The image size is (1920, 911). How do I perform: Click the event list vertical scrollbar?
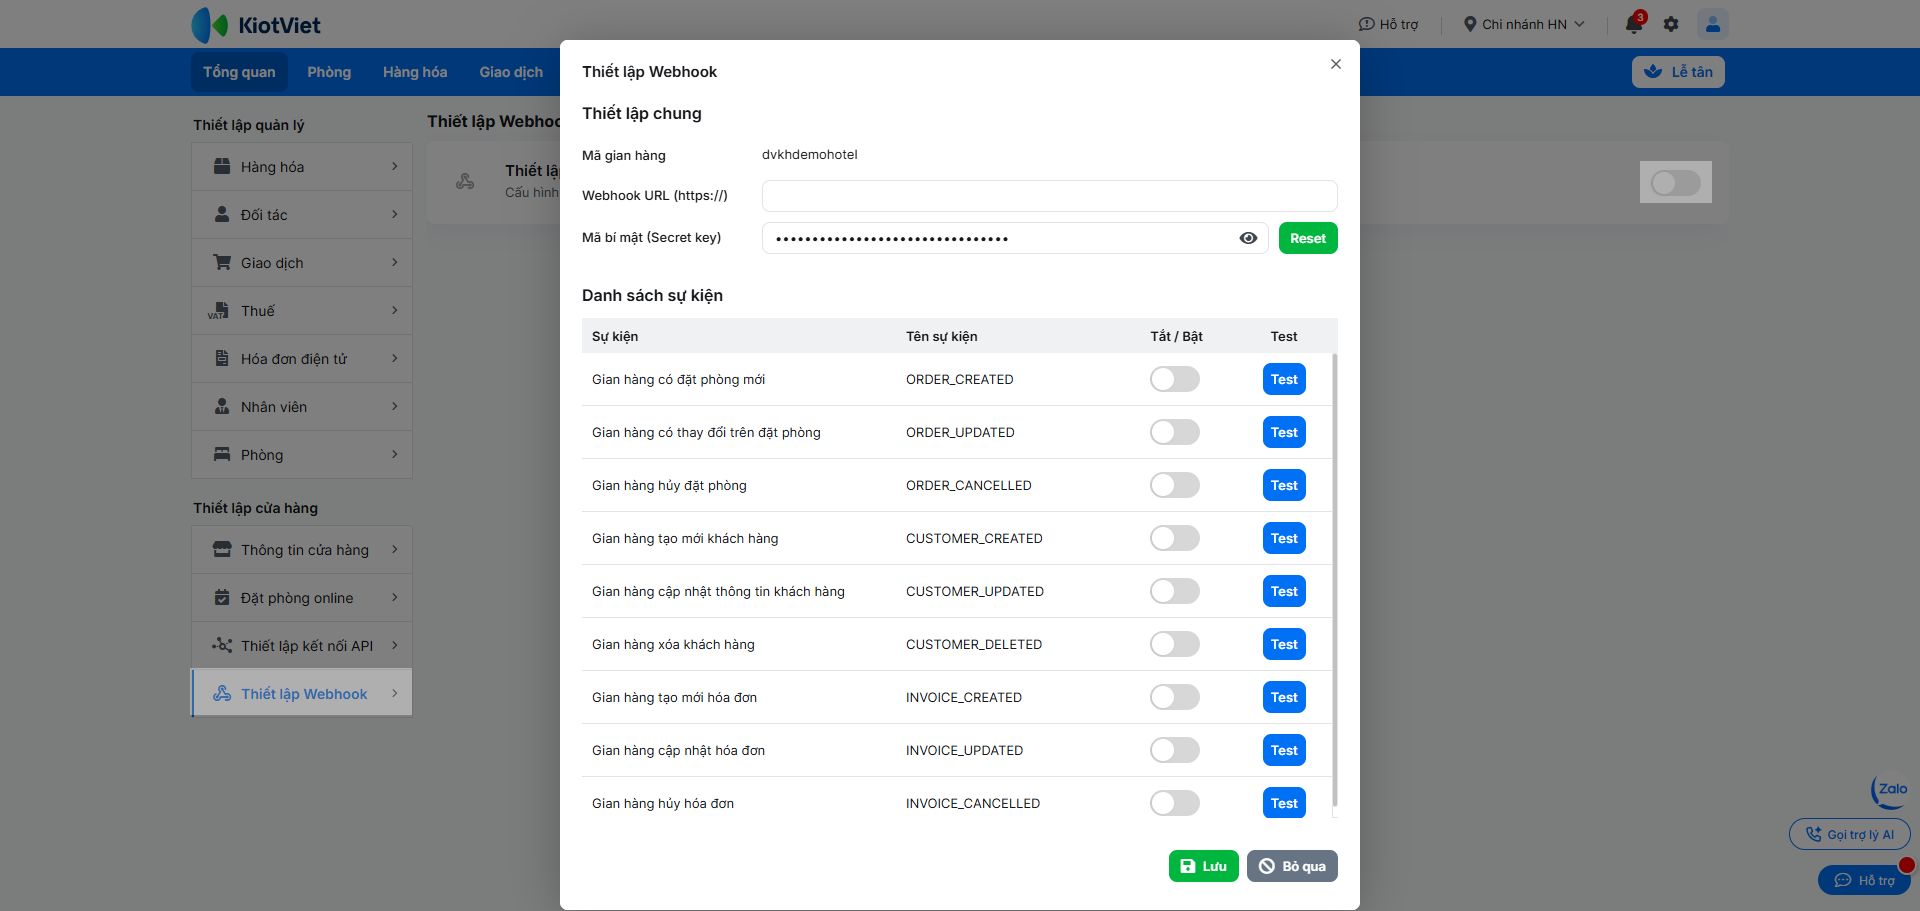(1335, 580)
